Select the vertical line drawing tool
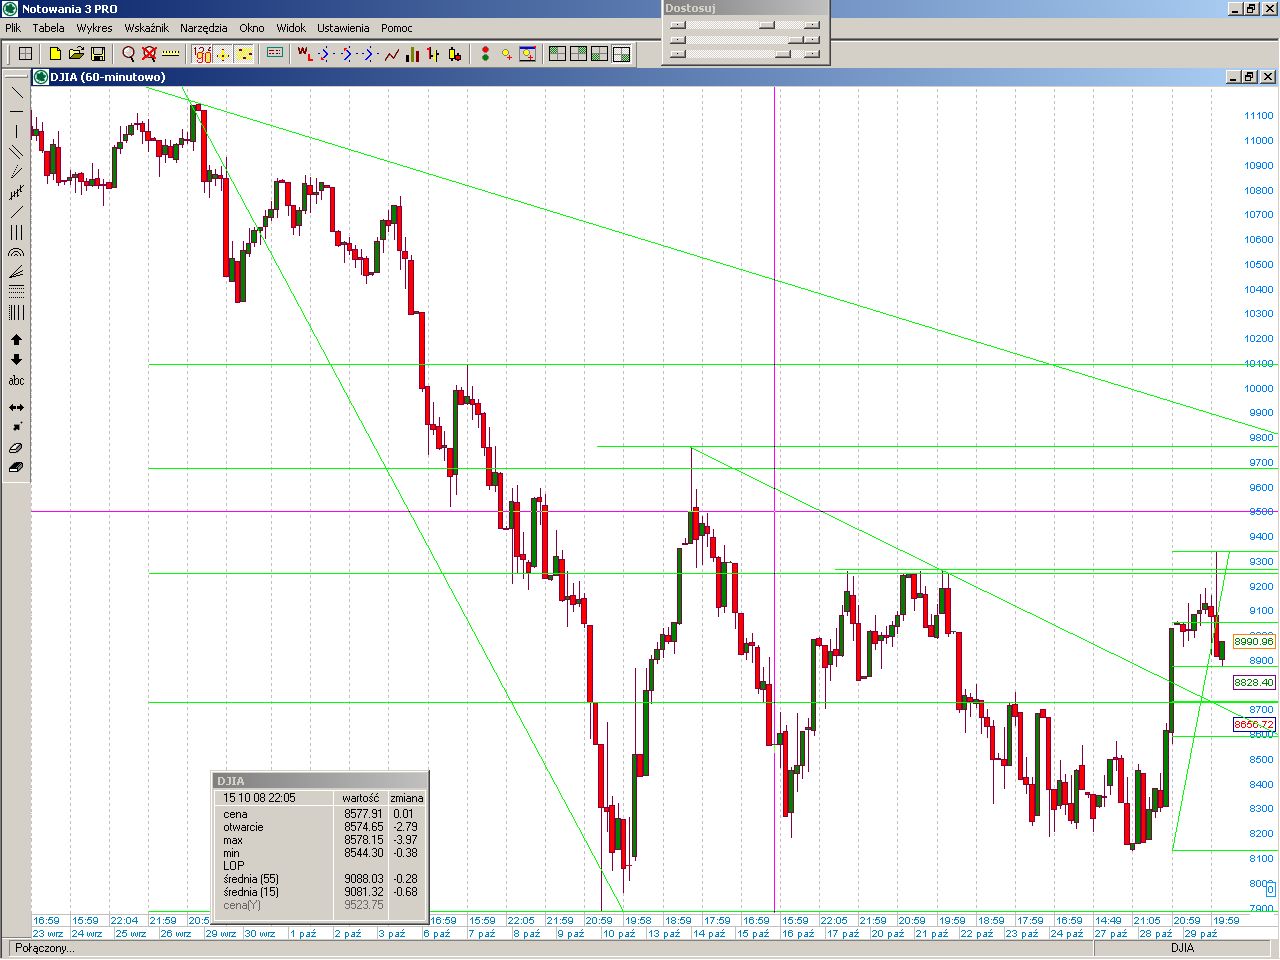 [x=16, y=131]
